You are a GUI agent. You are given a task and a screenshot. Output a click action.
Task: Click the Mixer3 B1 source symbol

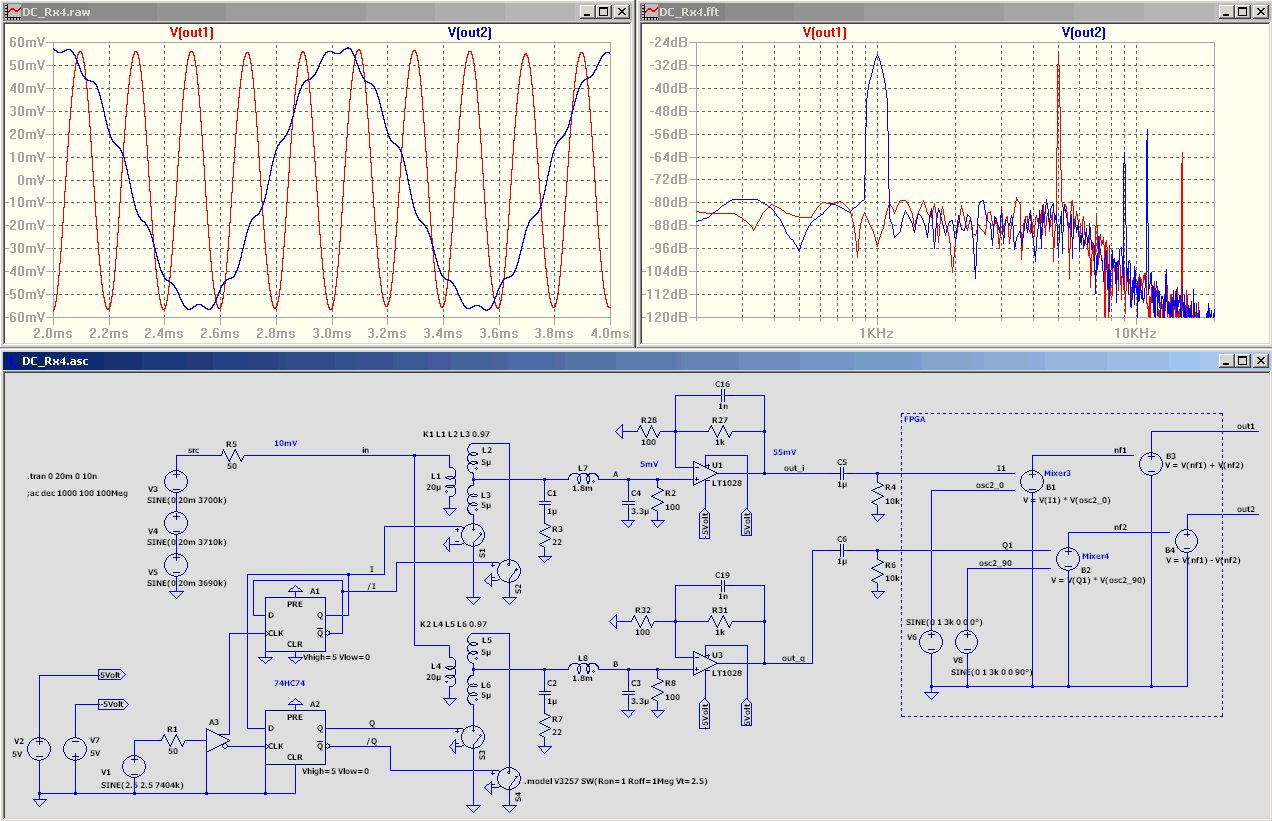pyautogui.click(x=1030, y=480)
